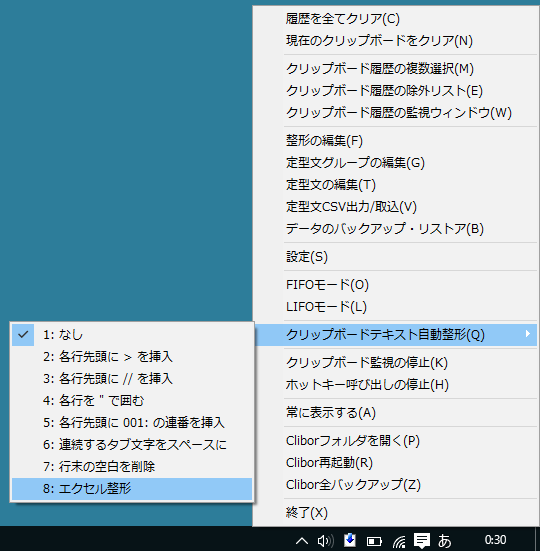Click the battery status icon
Screen dimensions: 540x551
(x=374, y=541)
